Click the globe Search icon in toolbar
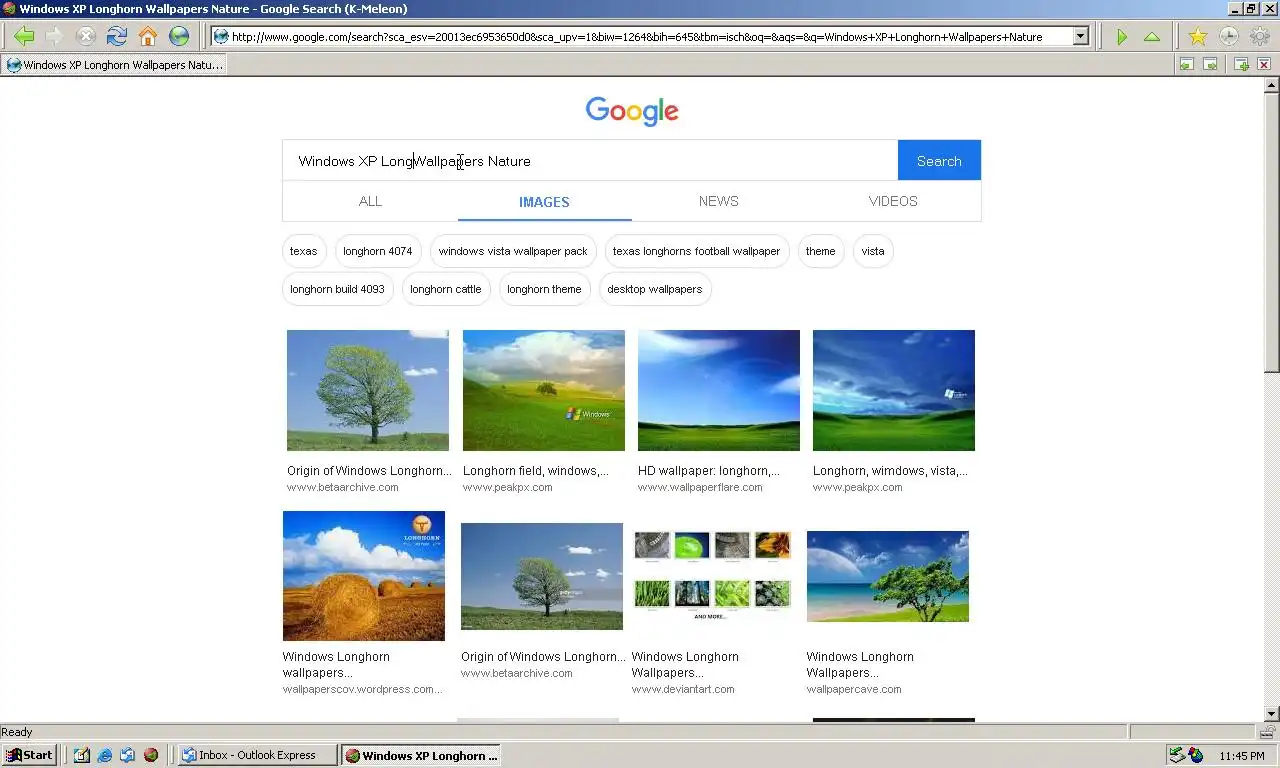This screenshot has height=768, width=1280. 179,37
